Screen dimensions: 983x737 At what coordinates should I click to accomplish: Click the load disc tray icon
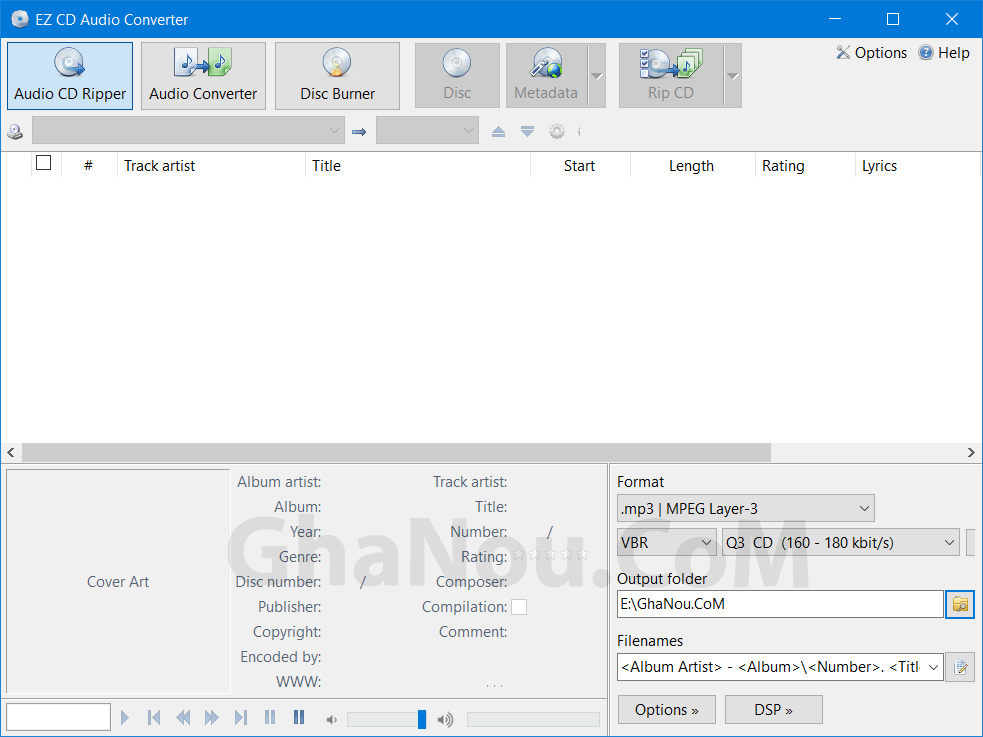pyautogui.click(x=527, y=132)
